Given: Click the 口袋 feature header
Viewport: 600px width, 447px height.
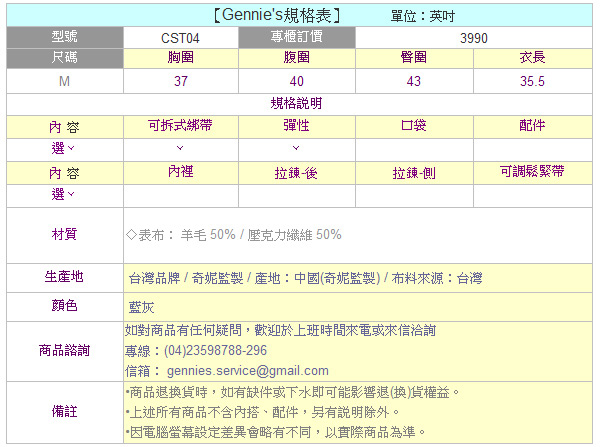Looking at the screenshot, I should point(414,126).
